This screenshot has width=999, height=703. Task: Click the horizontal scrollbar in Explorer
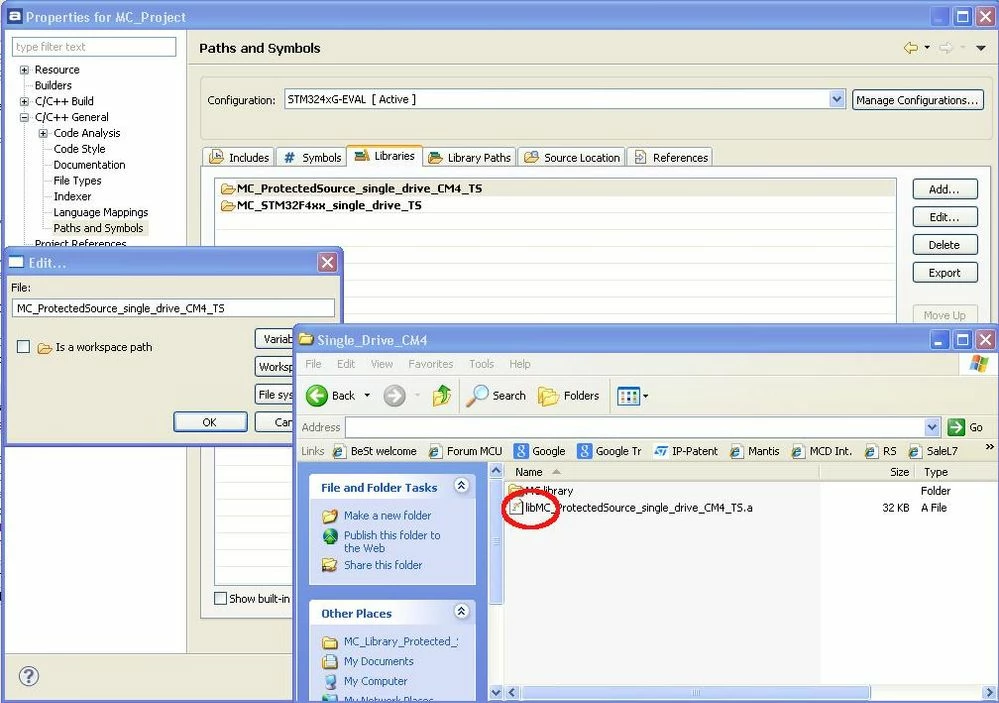point(696,692)
